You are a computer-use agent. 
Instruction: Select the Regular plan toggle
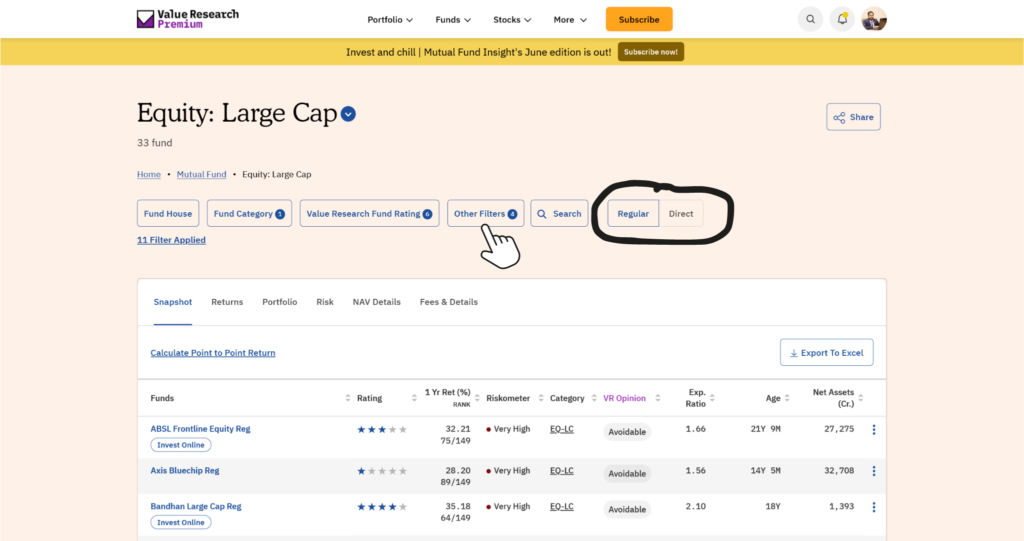[x=633, y=214]
